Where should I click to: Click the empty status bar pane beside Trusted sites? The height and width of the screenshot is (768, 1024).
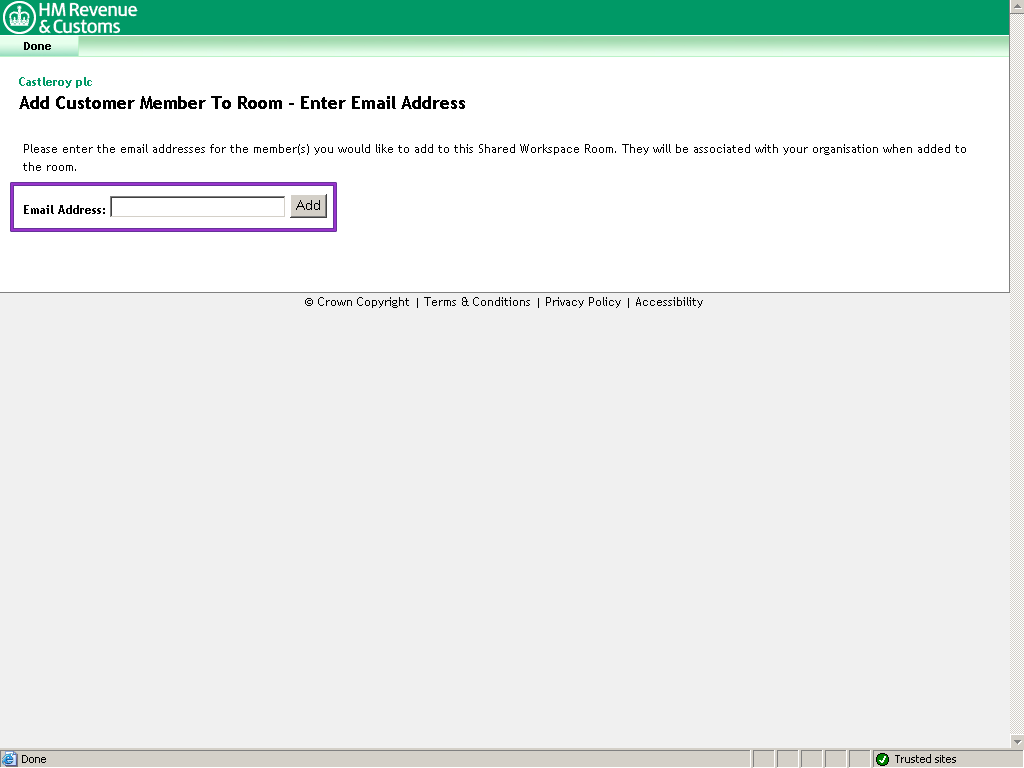(859, 759)
